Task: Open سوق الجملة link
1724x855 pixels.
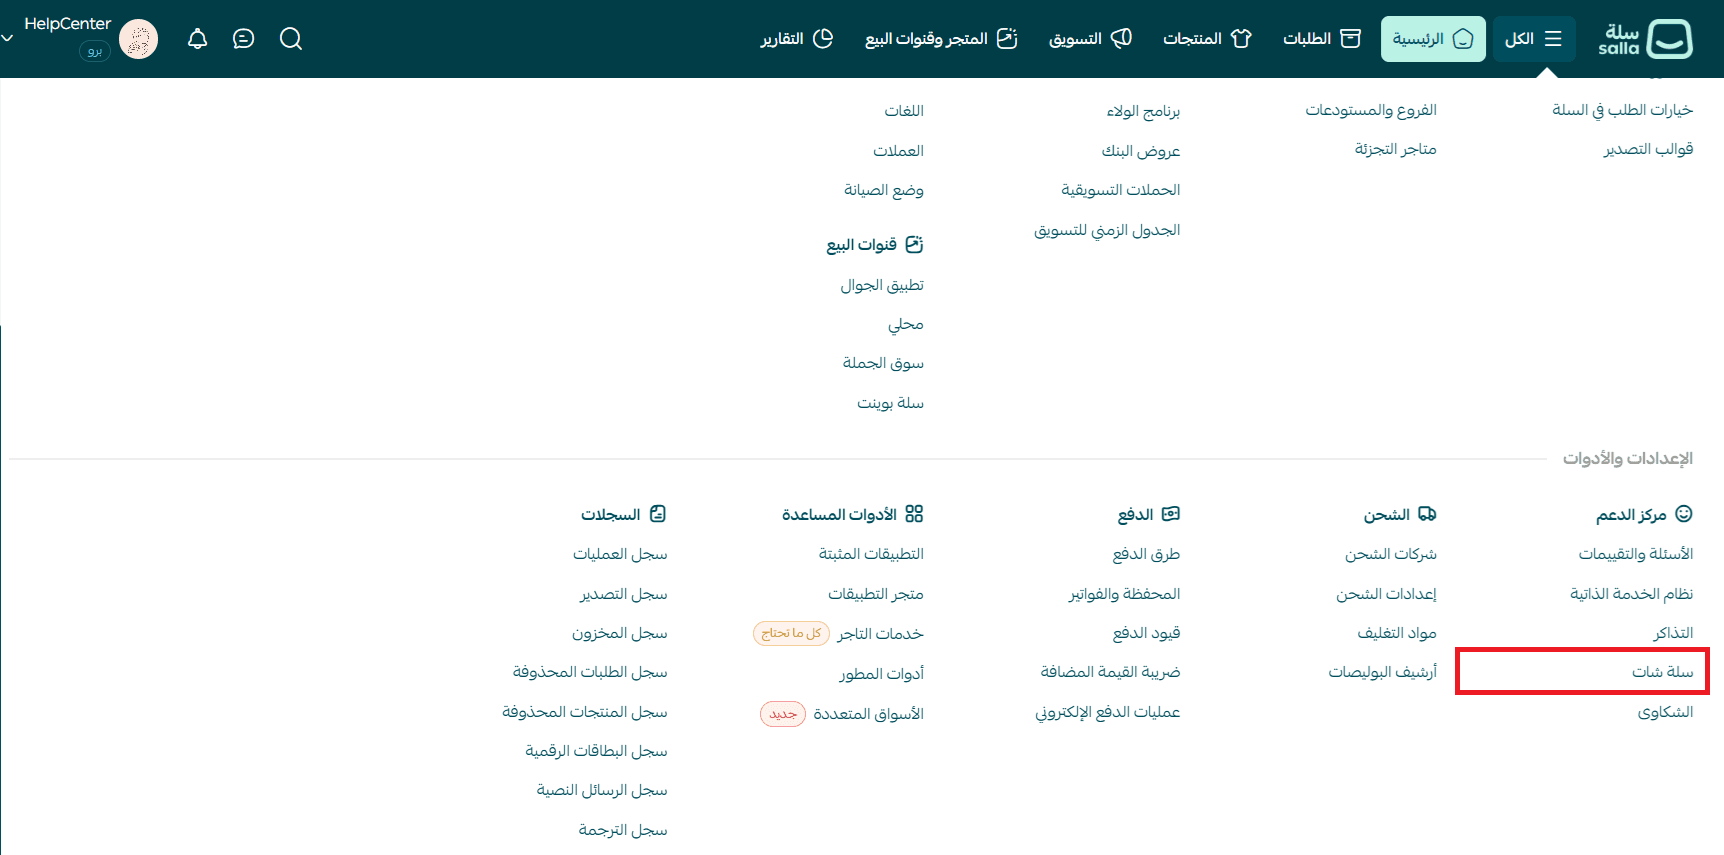Action: pyautogui.click(x=883, y=363)
